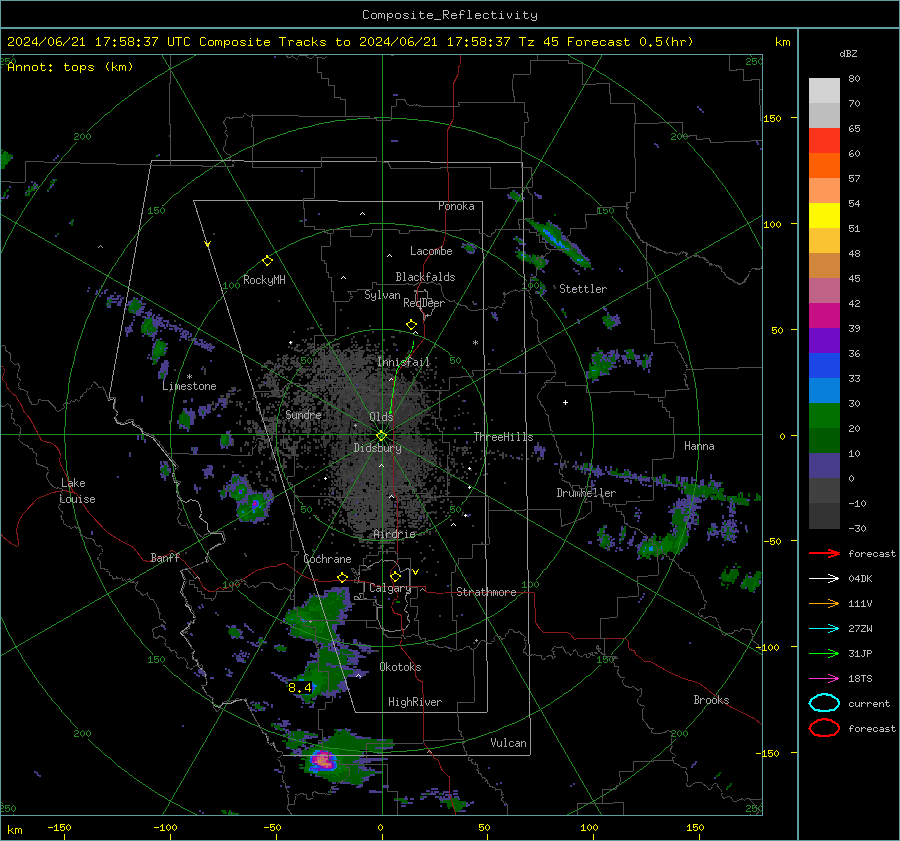
Task: Click the Vulcan town label
Action: coord(508,743)
